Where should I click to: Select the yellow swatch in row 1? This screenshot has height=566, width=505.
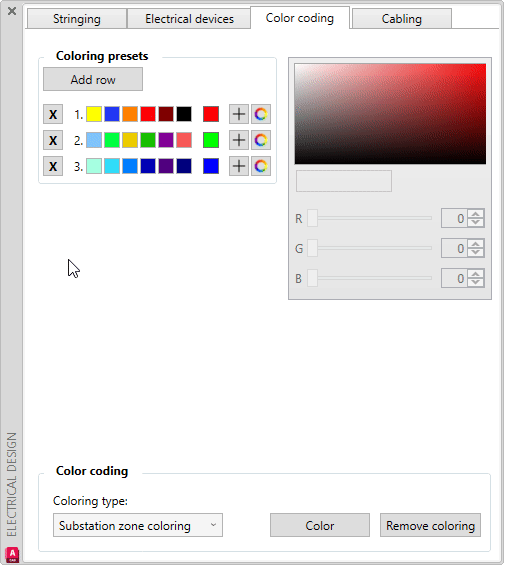click(94, 114)
